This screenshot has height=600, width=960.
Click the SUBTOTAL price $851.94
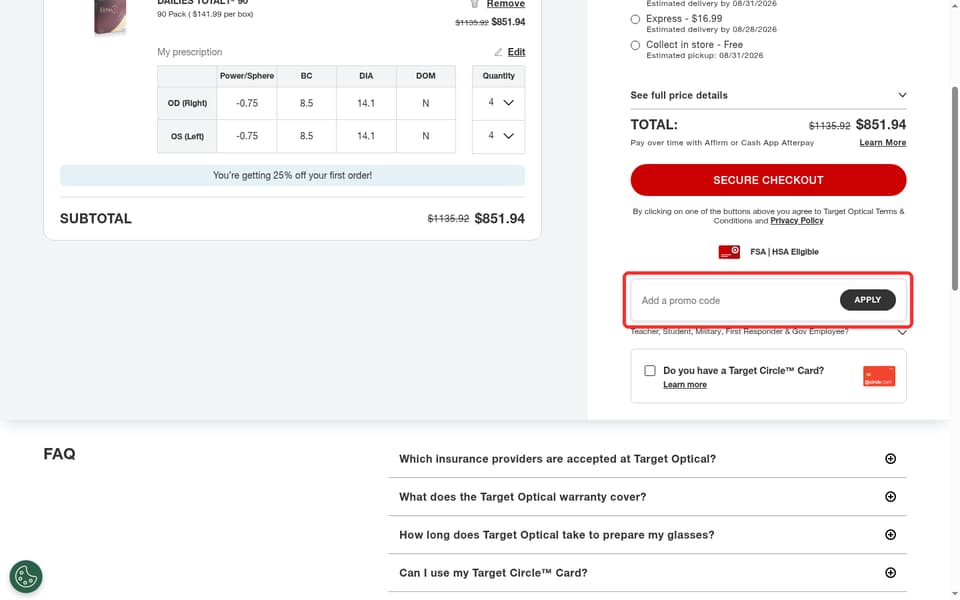[500, 219]
